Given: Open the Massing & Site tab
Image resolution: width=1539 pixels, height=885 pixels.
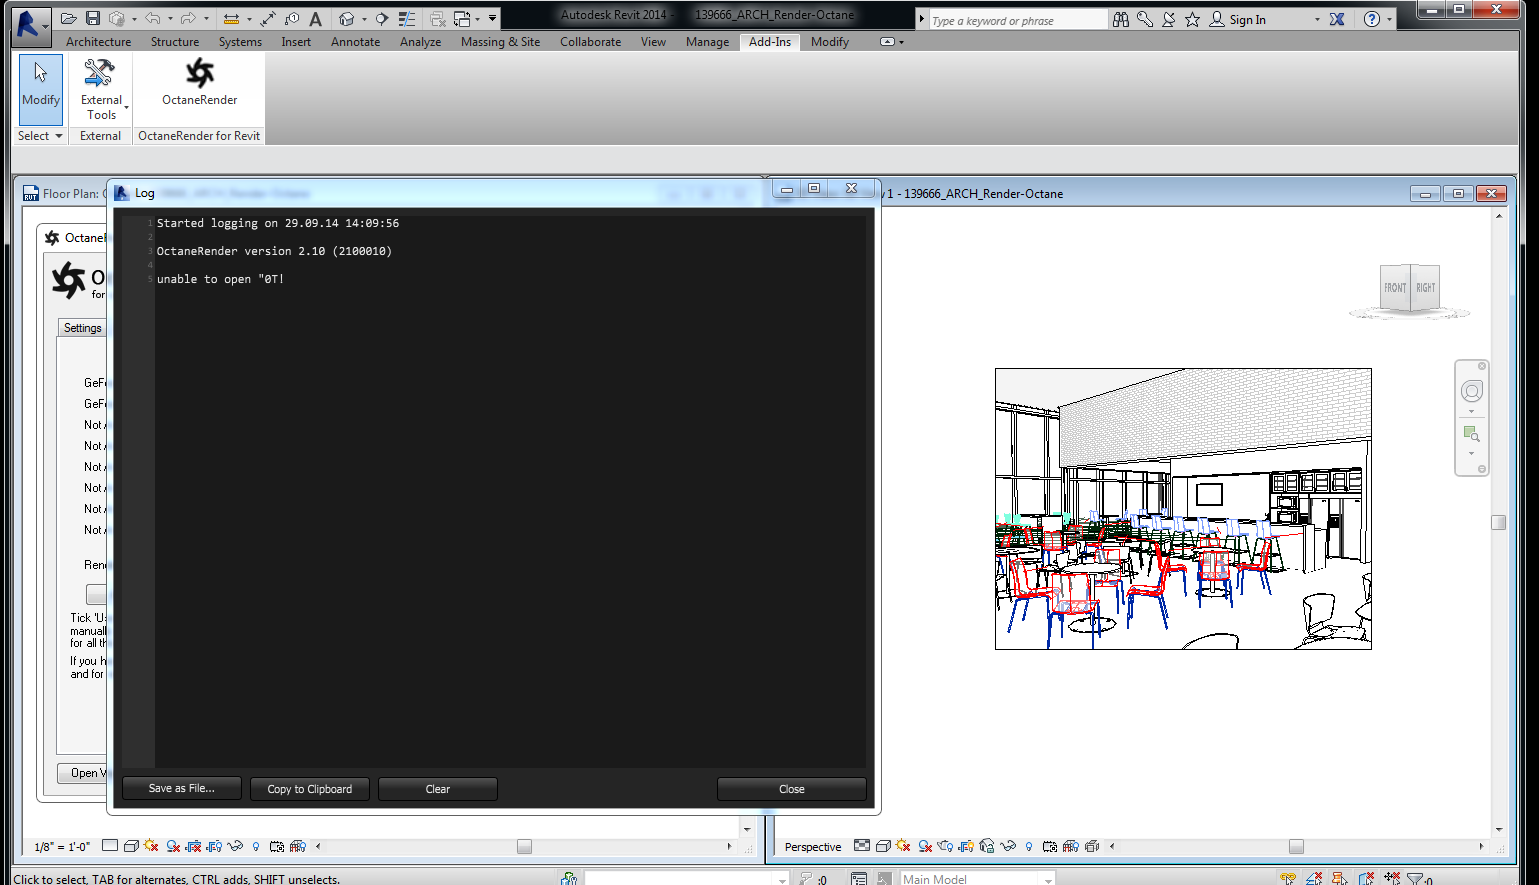Looking at the screenshot, I should click(500, 42).
